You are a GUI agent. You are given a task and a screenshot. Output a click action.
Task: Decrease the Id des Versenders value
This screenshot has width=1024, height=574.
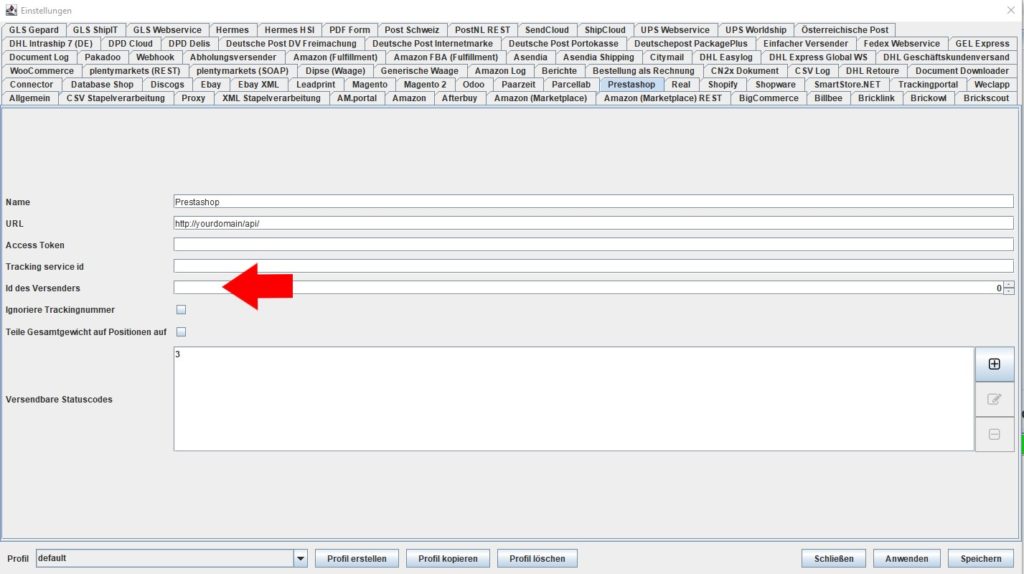click(1009, 291)
